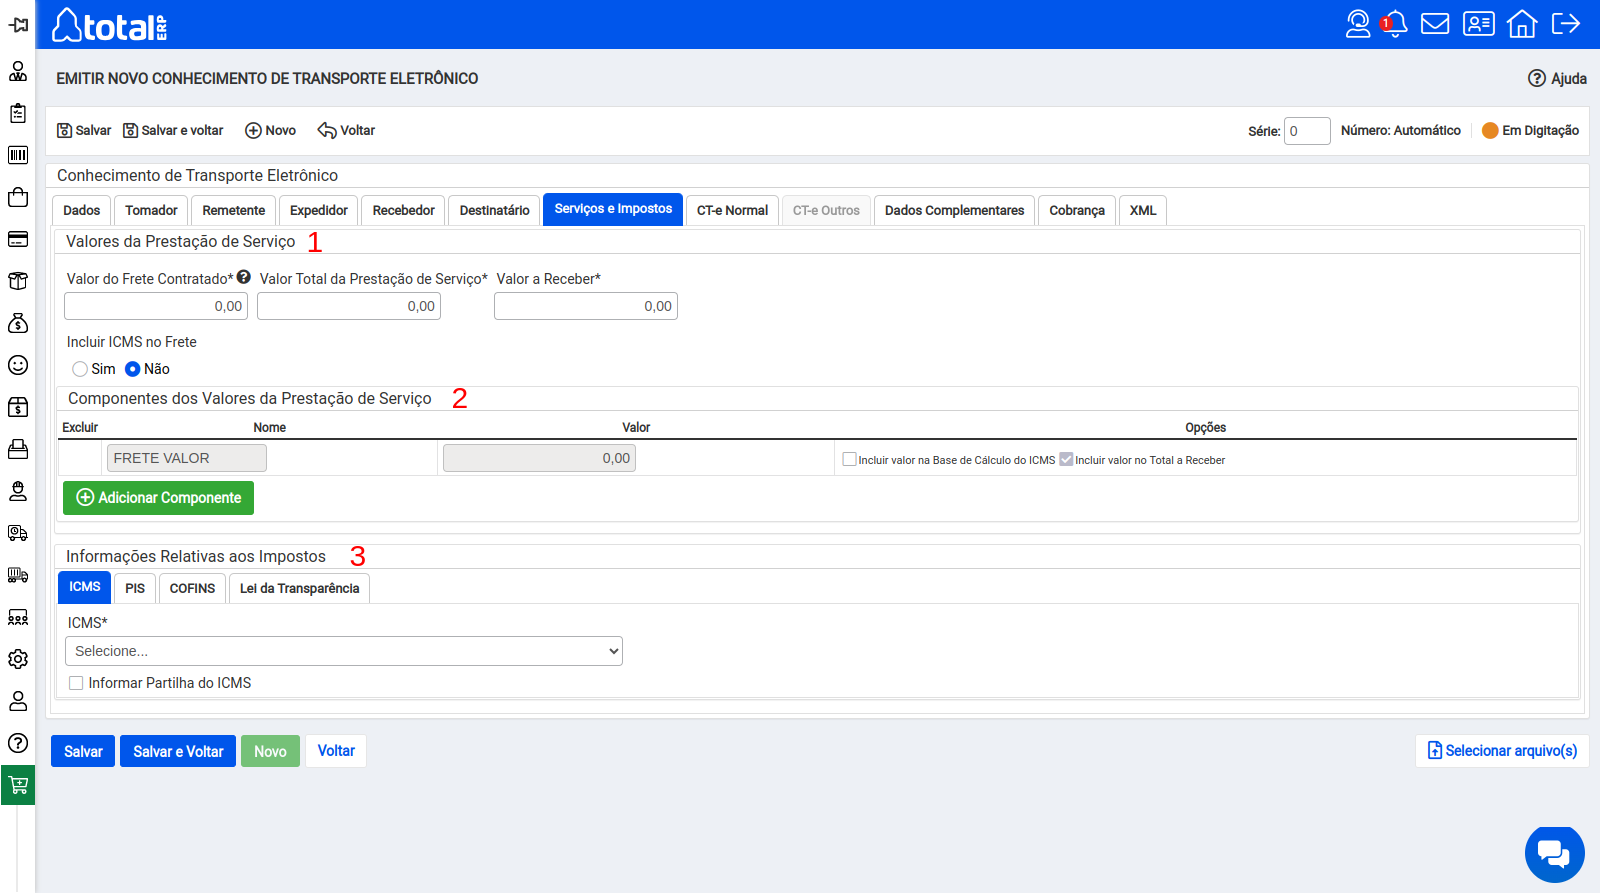Open the package box sidebar icon
The image size is (1600, 894).
coord(18,281)
